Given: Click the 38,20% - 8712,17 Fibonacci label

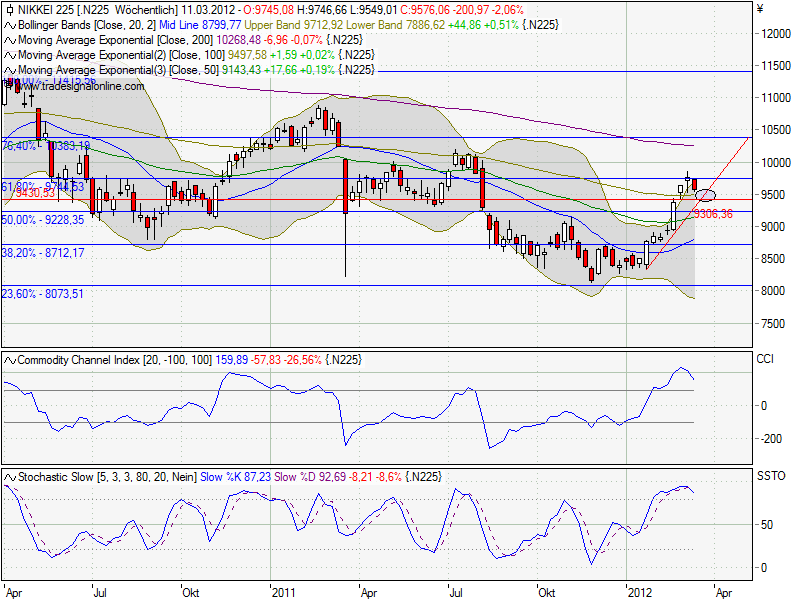Looking at the screenshot, I should [x=43, y=253].
